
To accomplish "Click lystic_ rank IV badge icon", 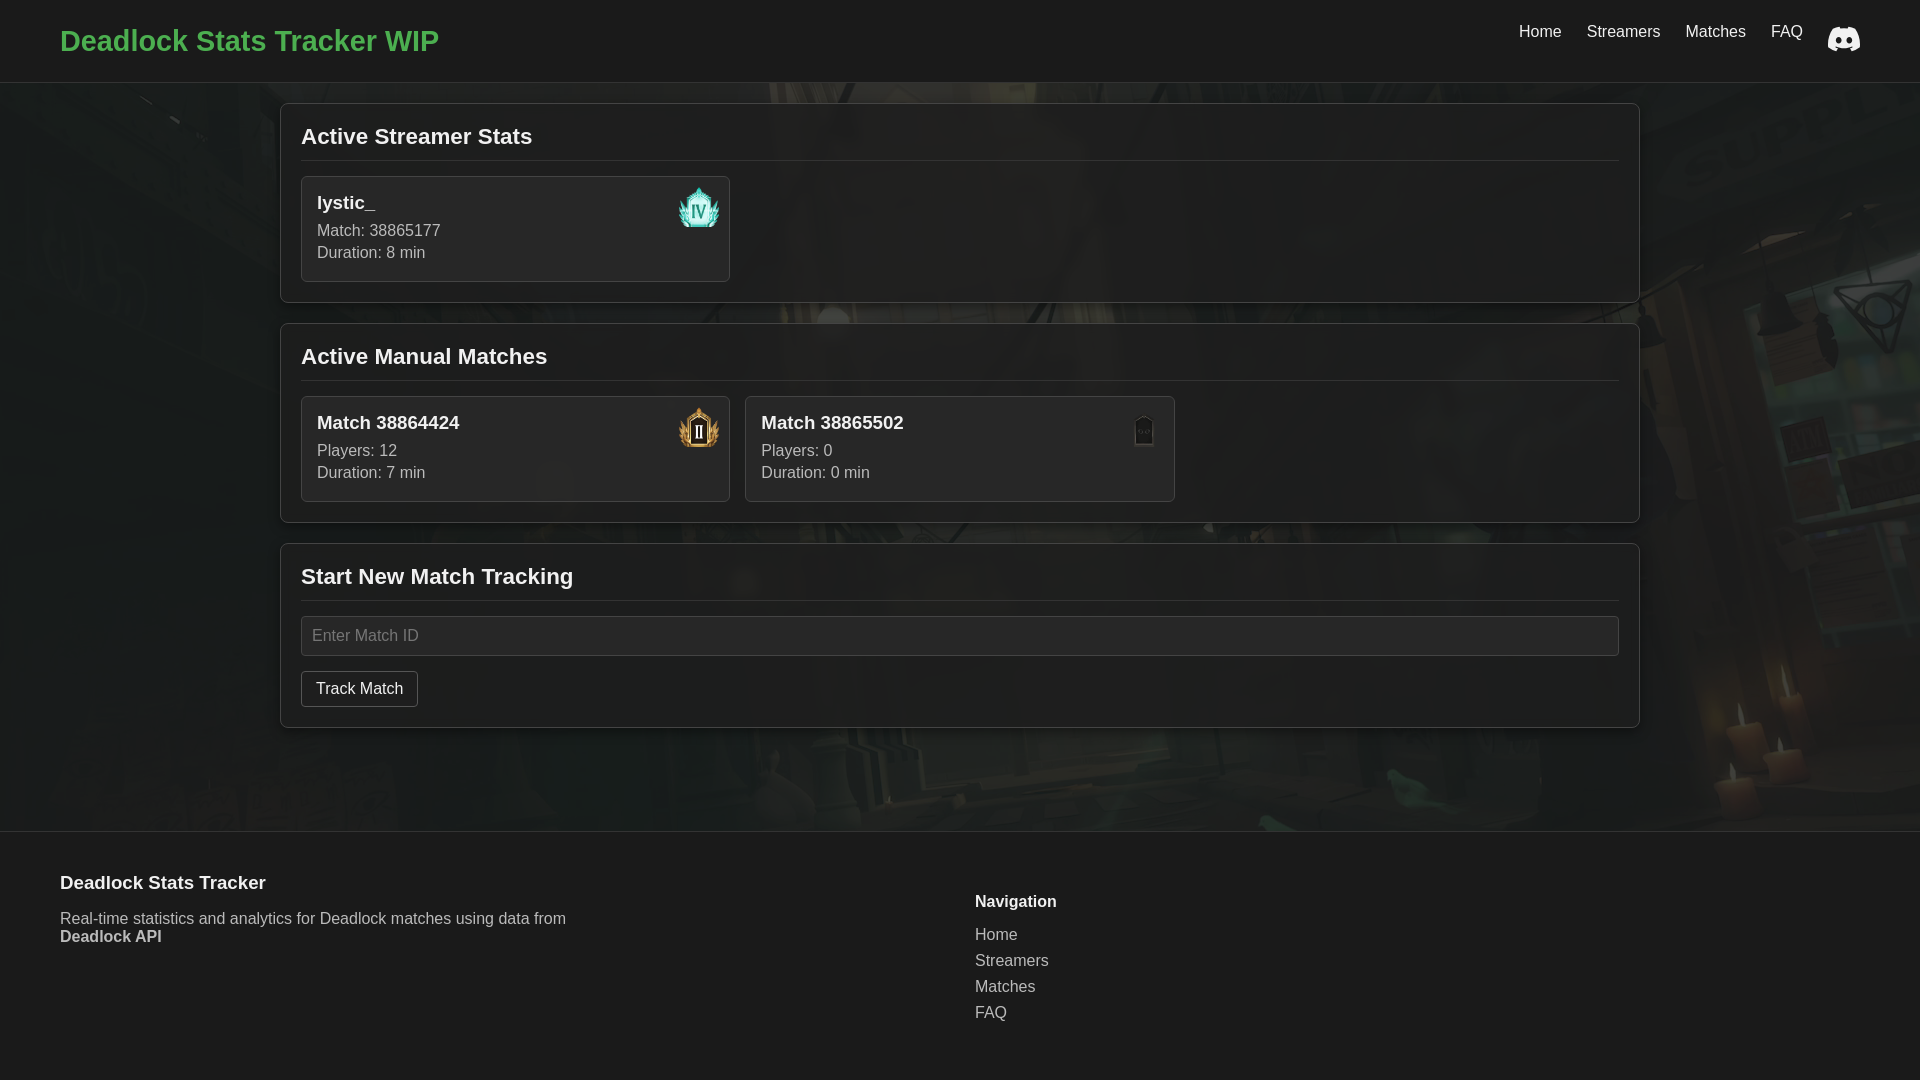I will (699, 207).
